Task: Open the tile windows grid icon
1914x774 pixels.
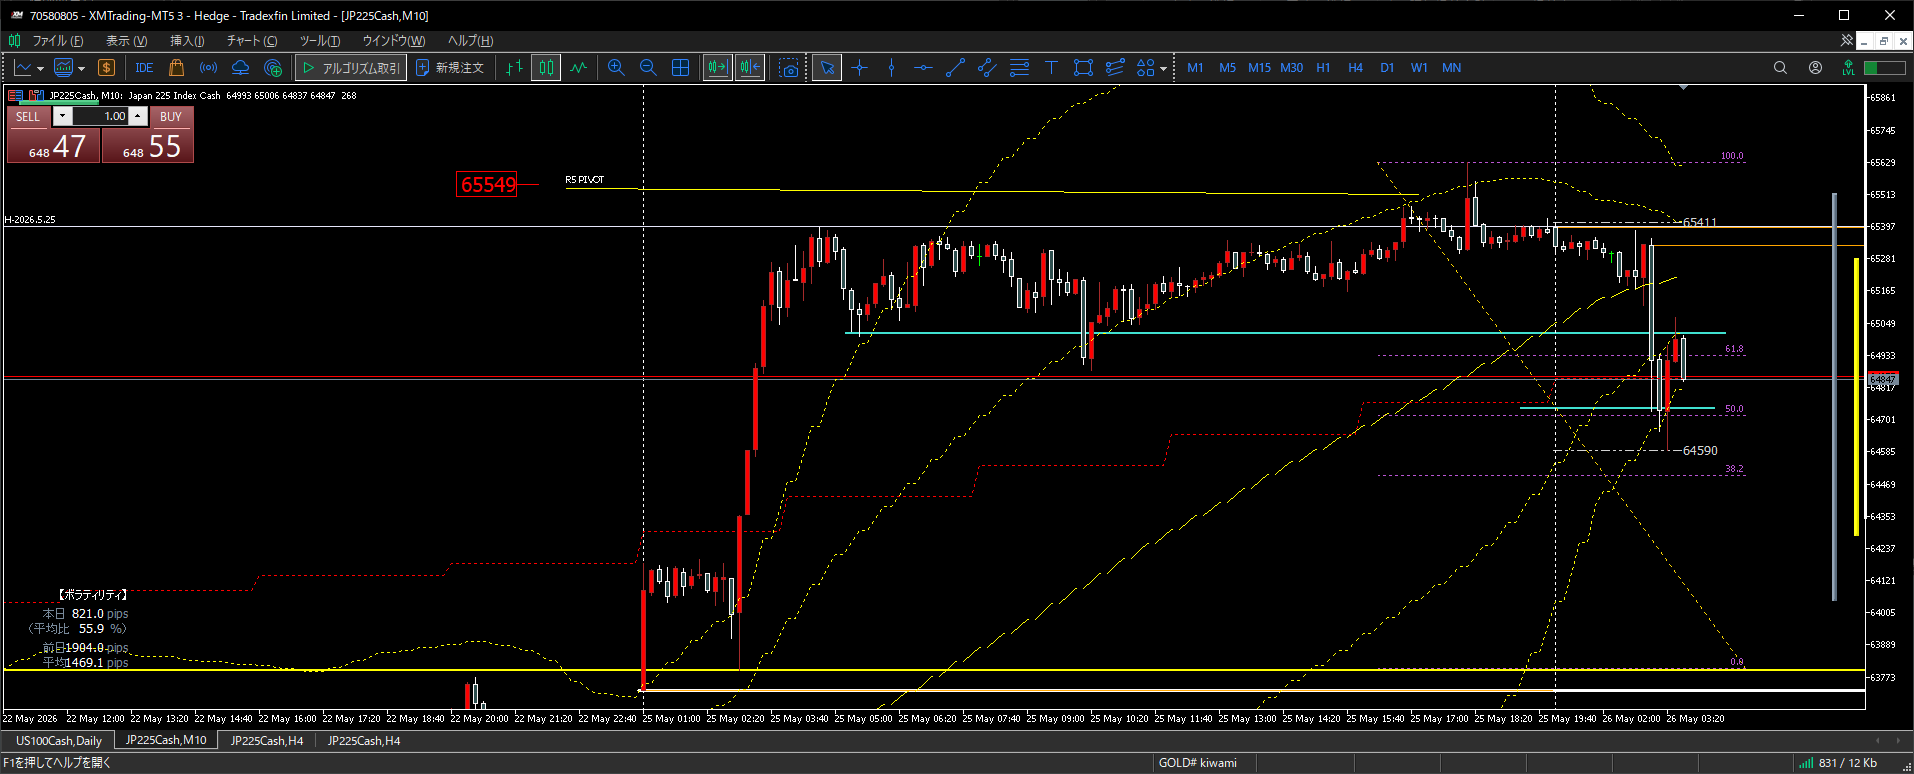Action: click(x=681, y=68)
